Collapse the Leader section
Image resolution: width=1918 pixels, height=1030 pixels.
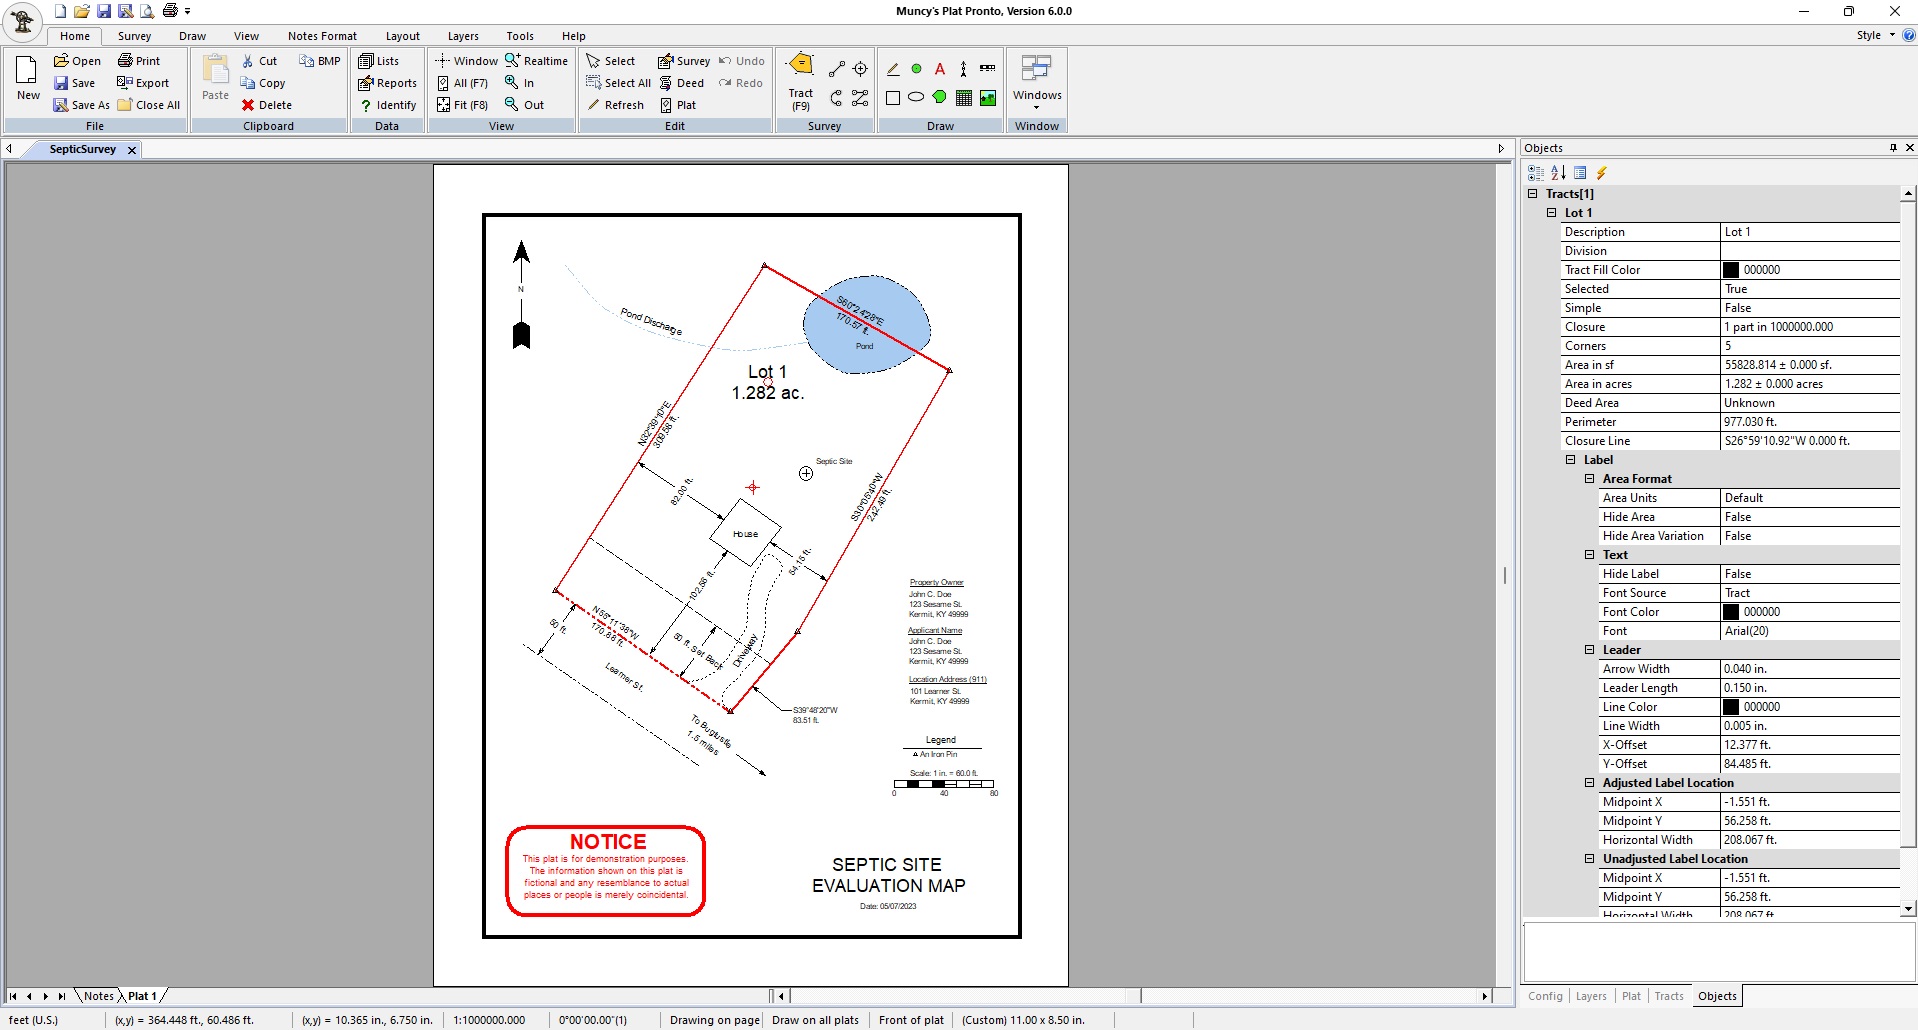1590,650
